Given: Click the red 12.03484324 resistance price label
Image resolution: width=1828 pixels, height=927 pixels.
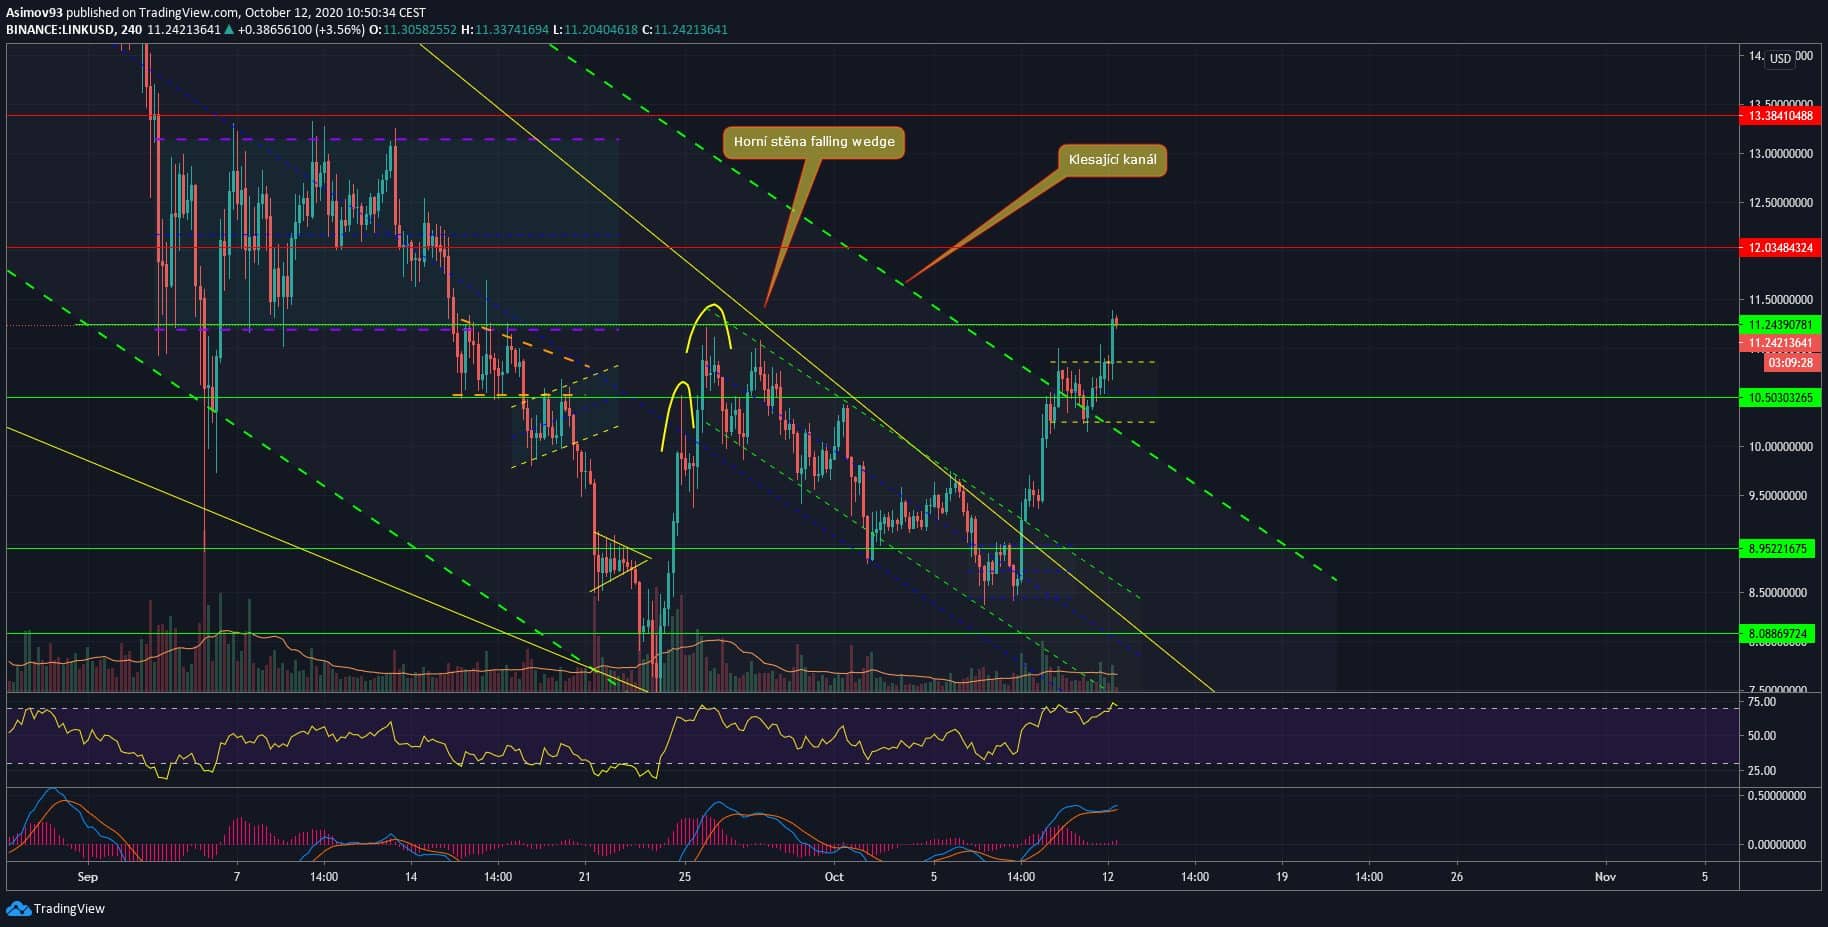Looking at the screenshot, I should (1779, 247).
